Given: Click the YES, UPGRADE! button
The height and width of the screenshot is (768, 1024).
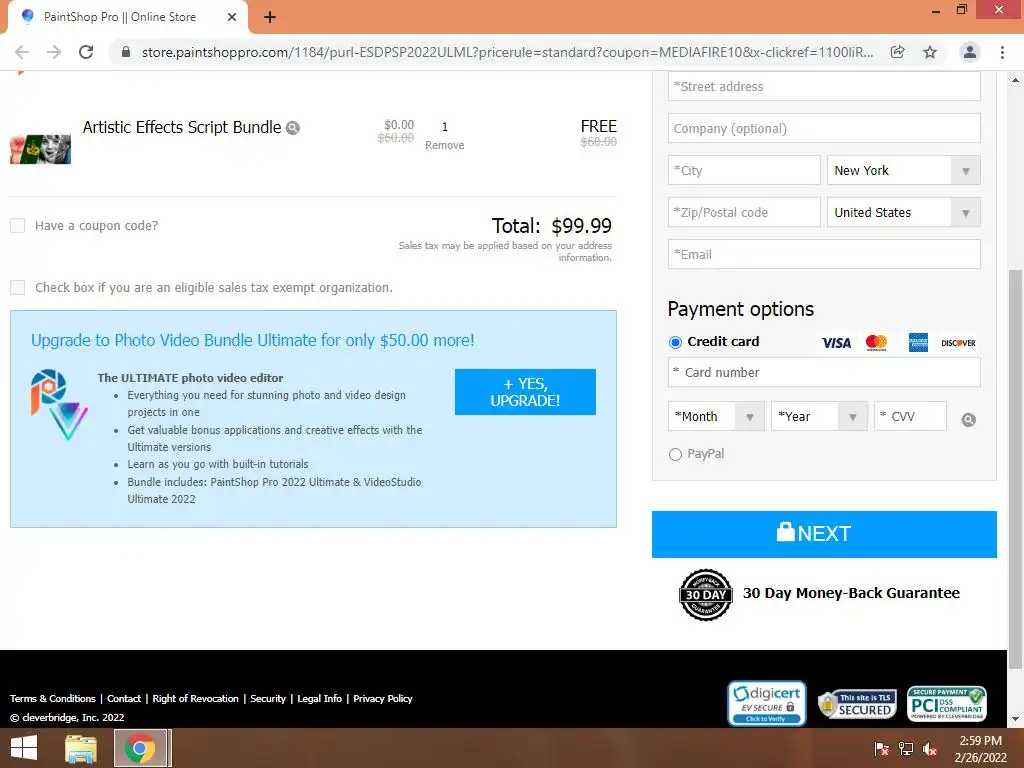Looking at the screenshot, I should pyautogui.click(x=525, y=392).
